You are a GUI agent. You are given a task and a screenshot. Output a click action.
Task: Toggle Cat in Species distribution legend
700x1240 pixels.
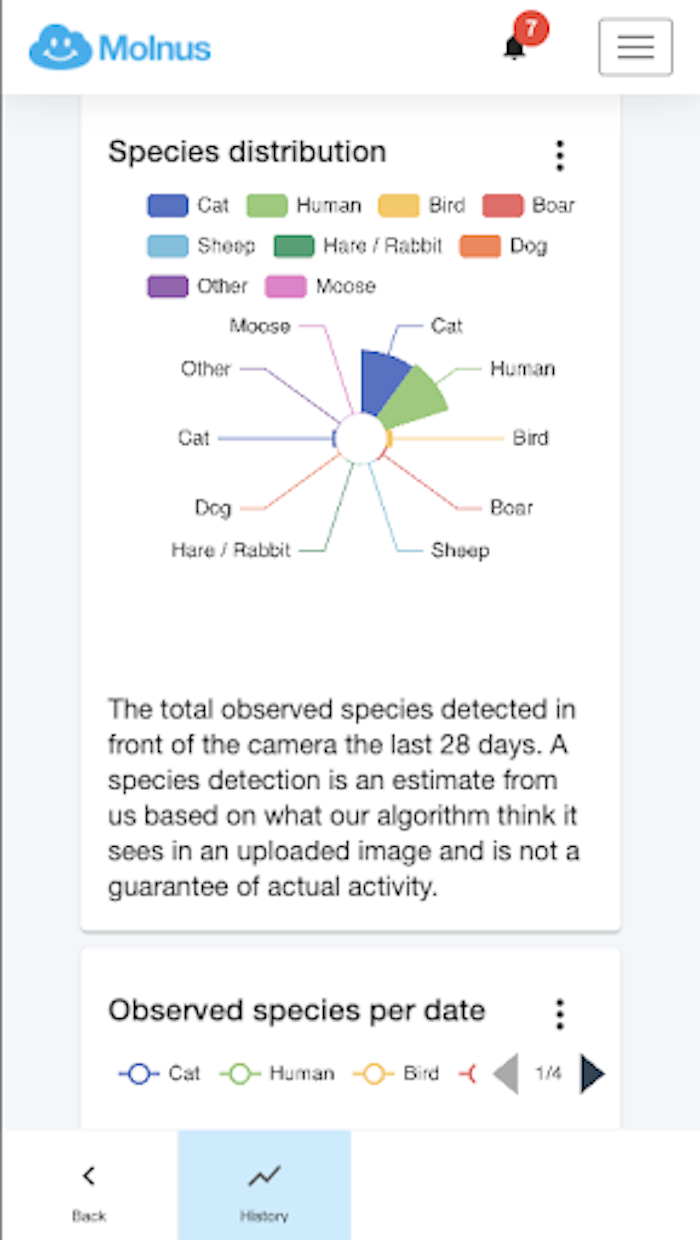[x=168, y=206]
